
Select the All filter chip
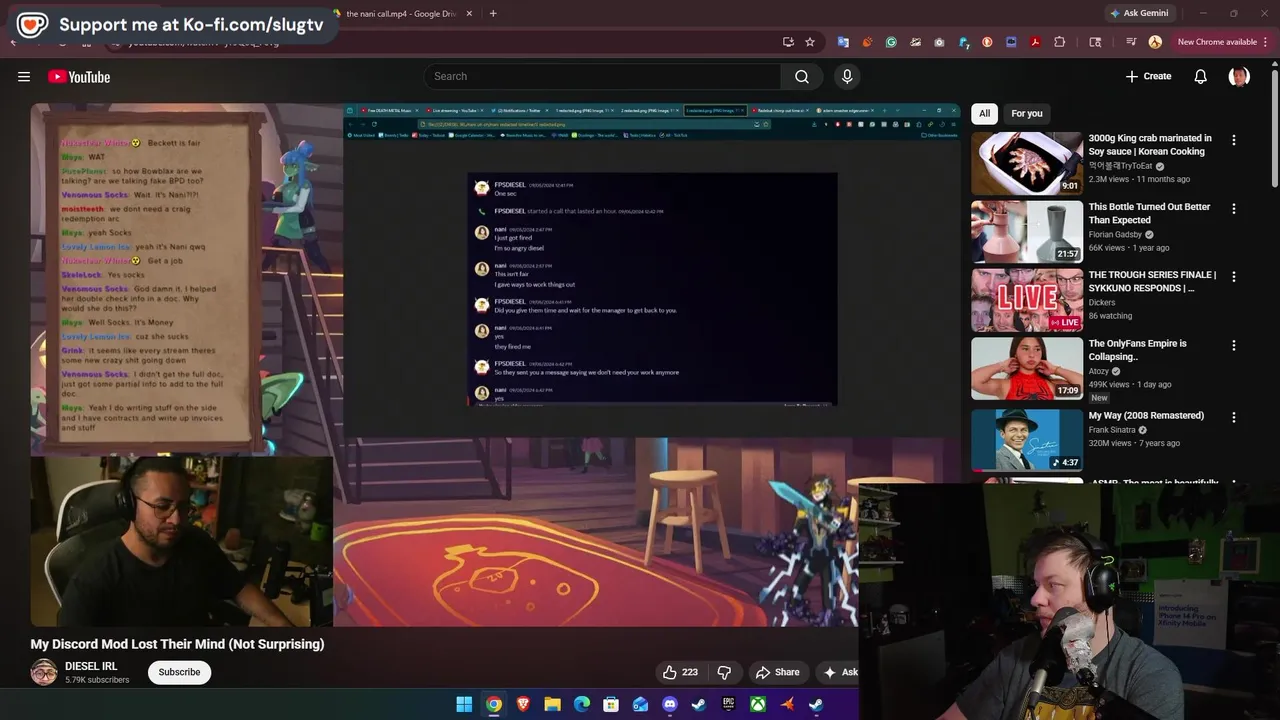[985, 113]
